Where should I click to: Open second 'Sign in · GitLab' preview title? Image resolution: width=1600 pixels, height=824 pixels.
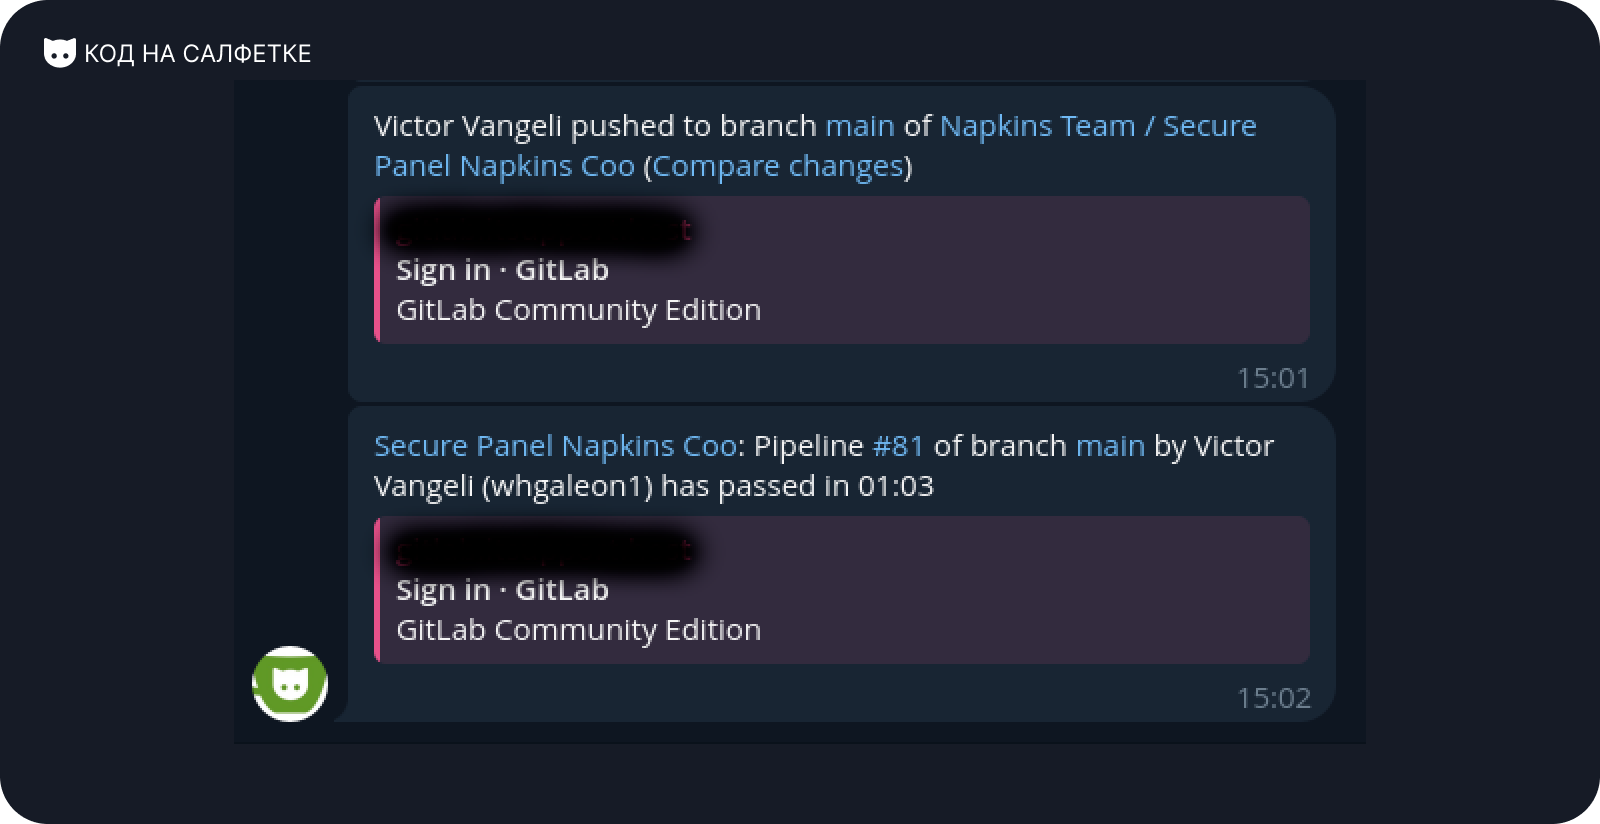click(x=502, y=590)
